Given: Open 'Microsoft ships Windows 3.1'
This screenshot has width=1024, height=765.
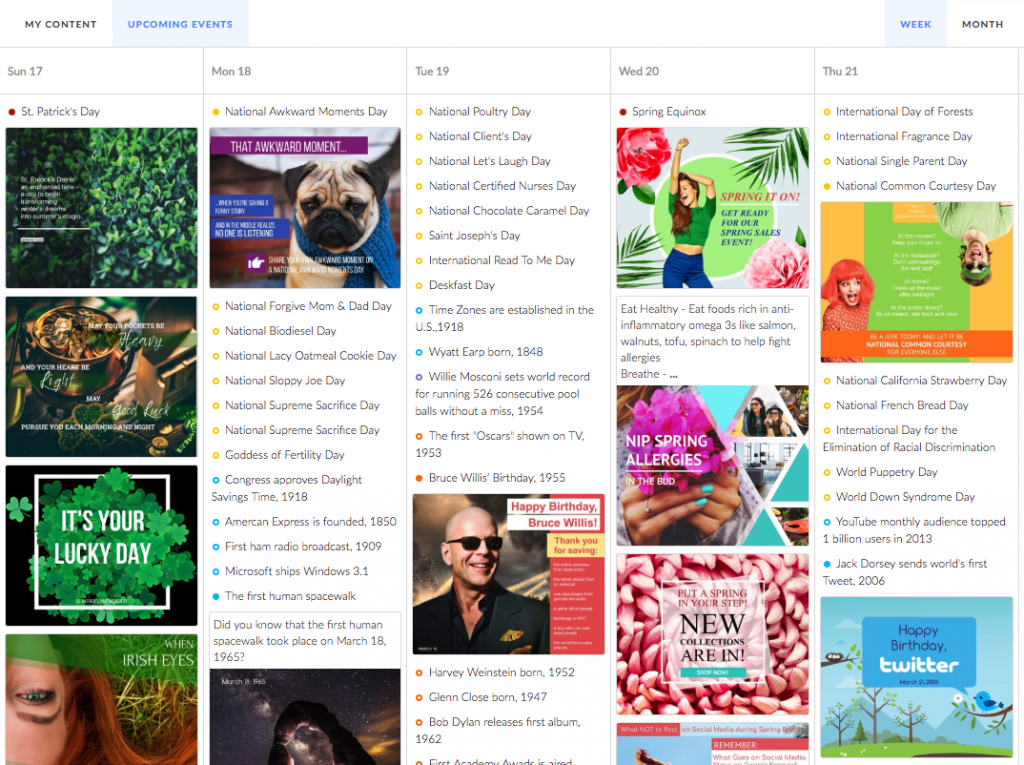Looking at the screenshot, I should pyautogui.click(x=296, y=571).
